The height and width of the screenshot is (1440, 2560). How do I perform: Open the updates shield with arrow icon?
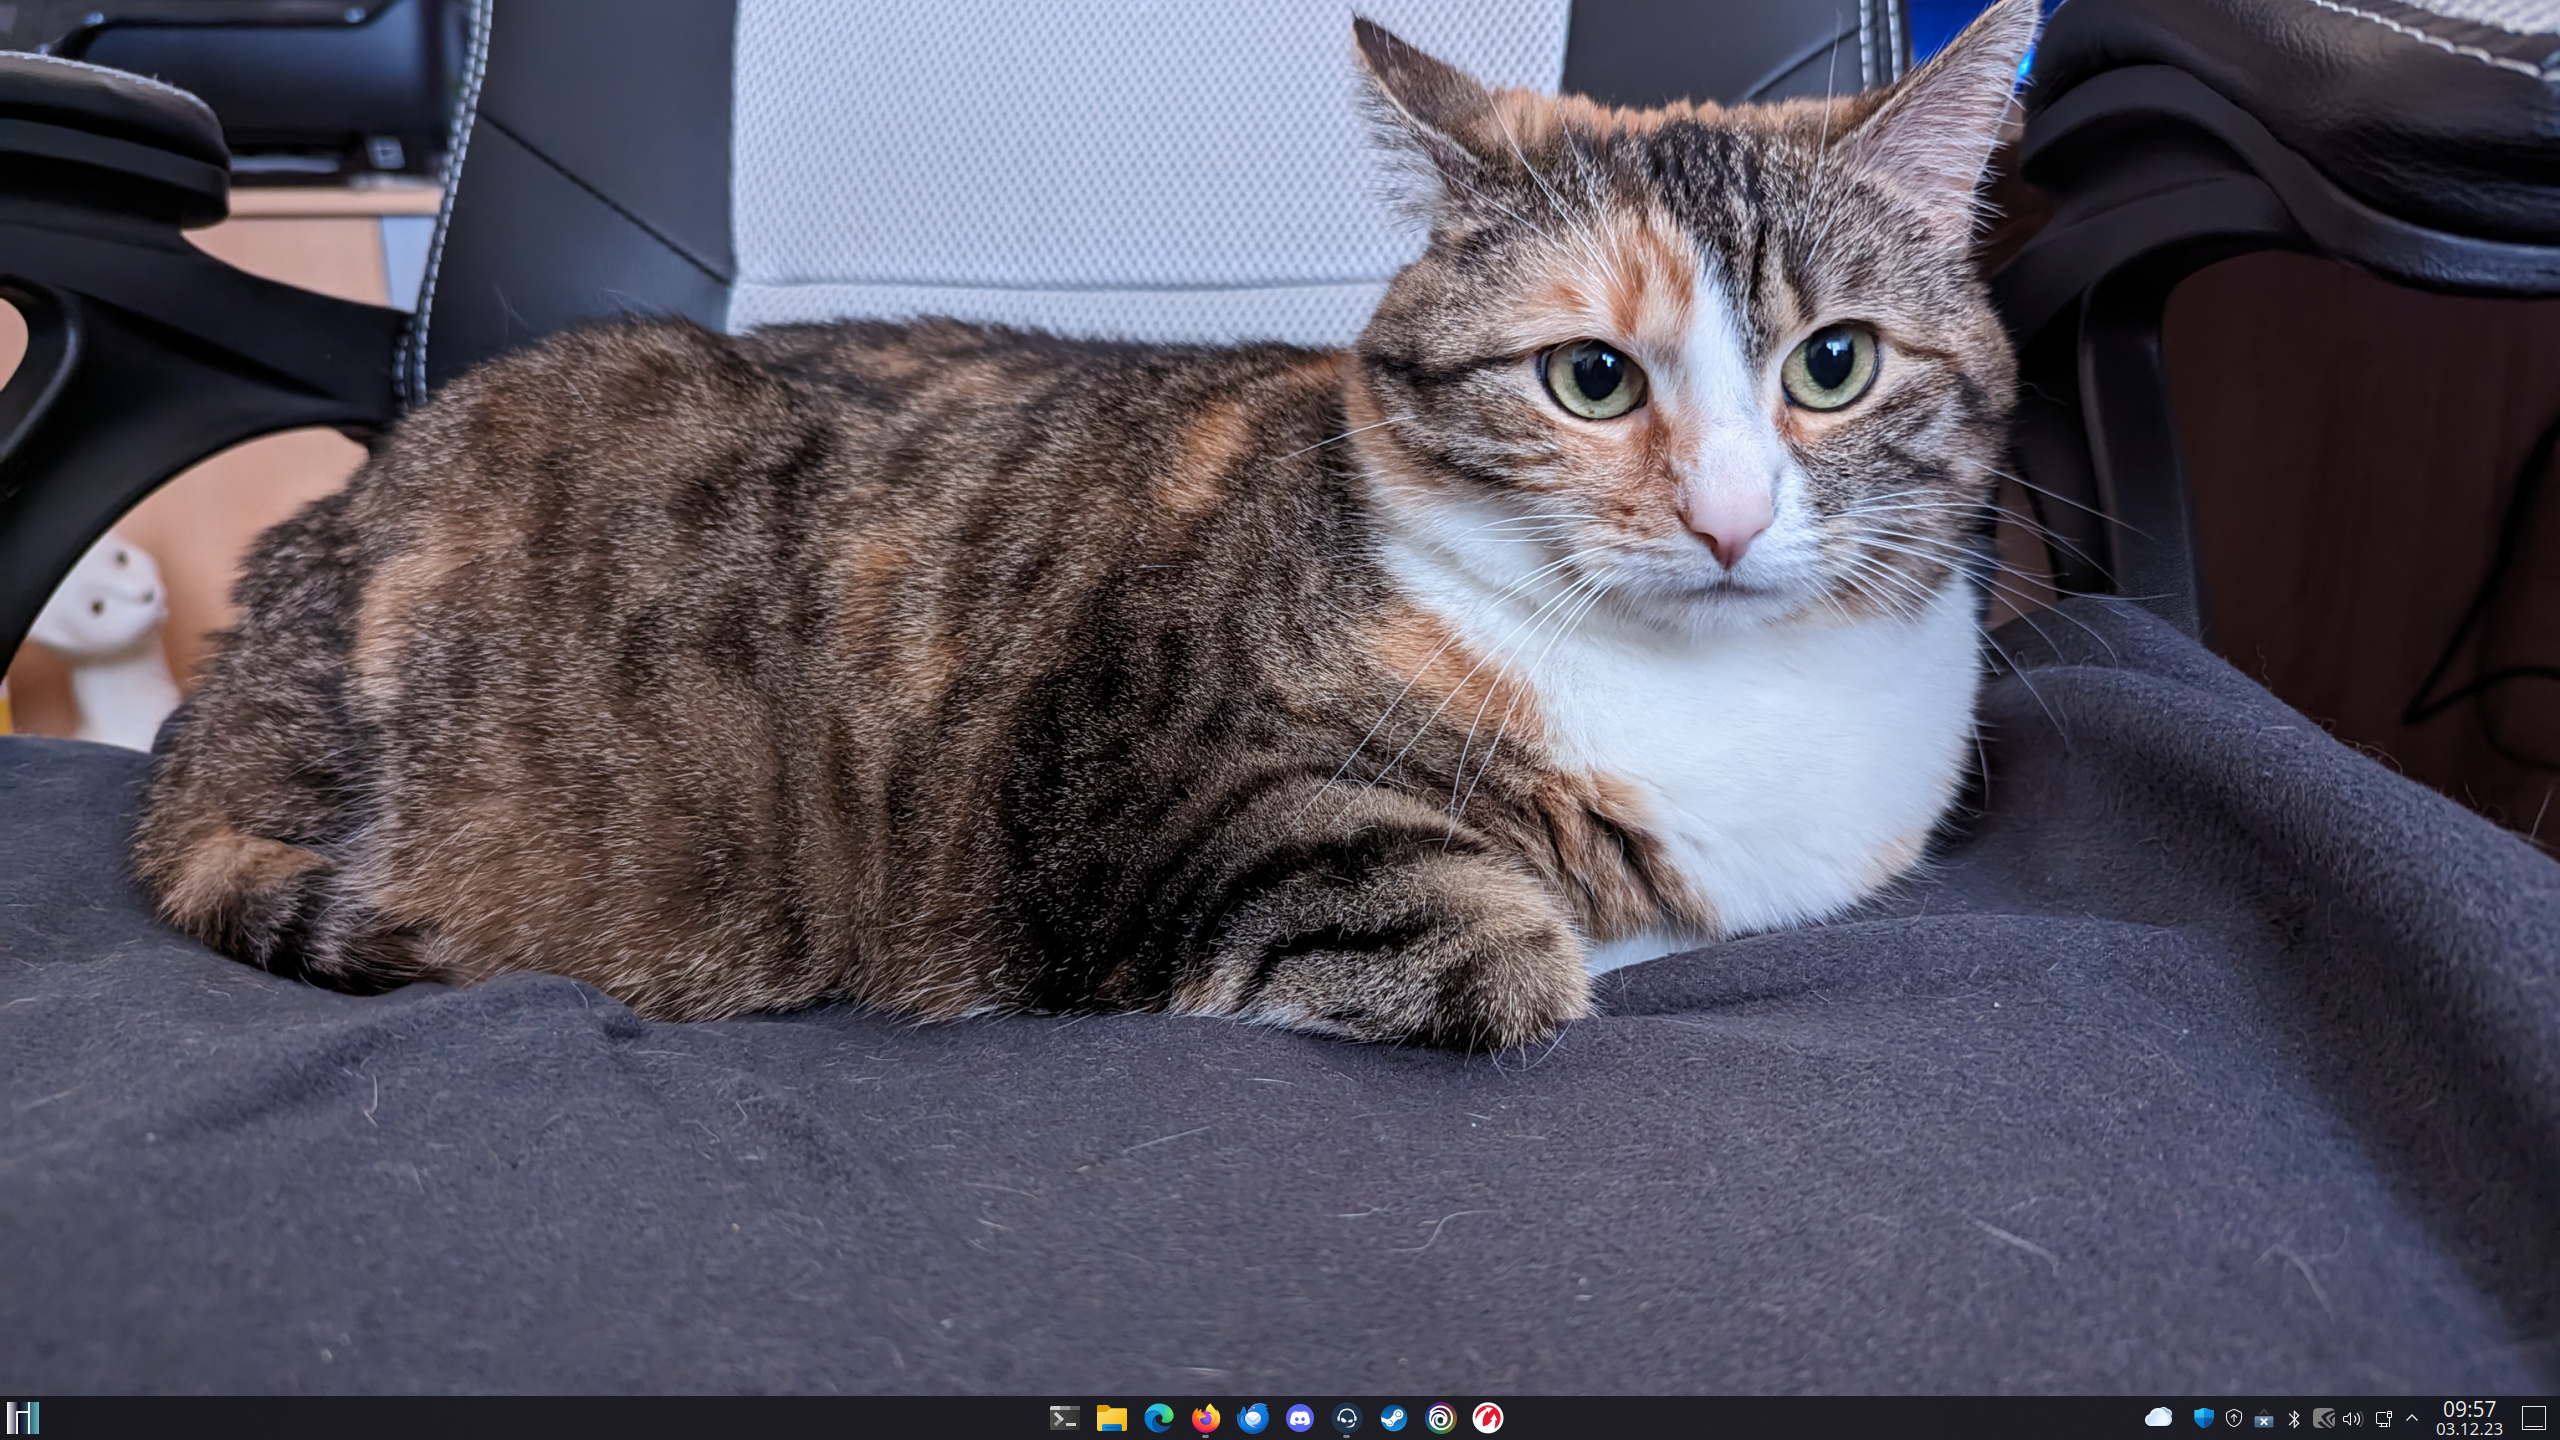click(x=2234, y=1418)
